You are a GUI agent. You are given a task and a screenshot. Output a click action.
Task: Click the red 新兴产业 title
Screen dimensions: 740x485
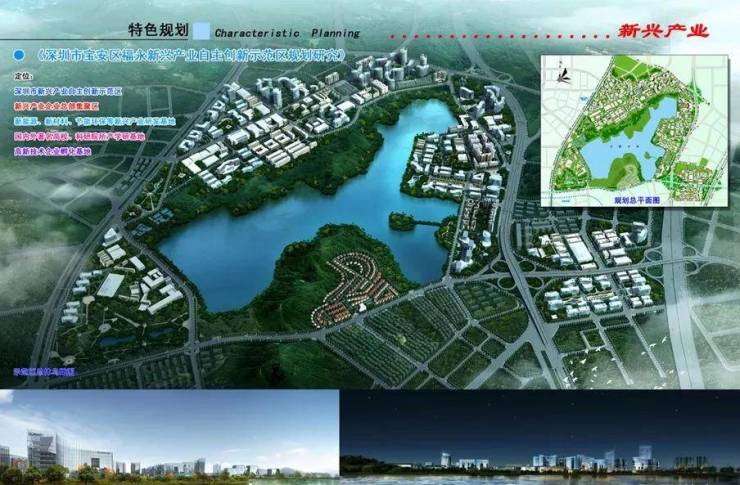663,31
